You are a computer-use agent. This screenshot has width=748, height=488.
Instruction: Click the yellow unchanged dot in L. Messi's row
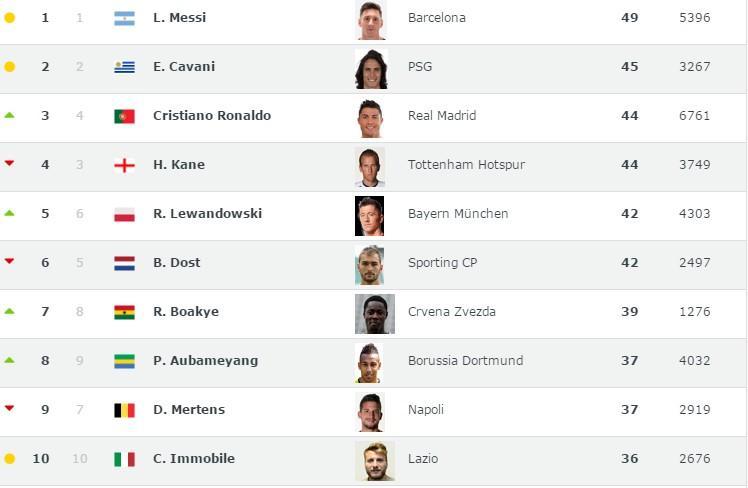(10, 18)
